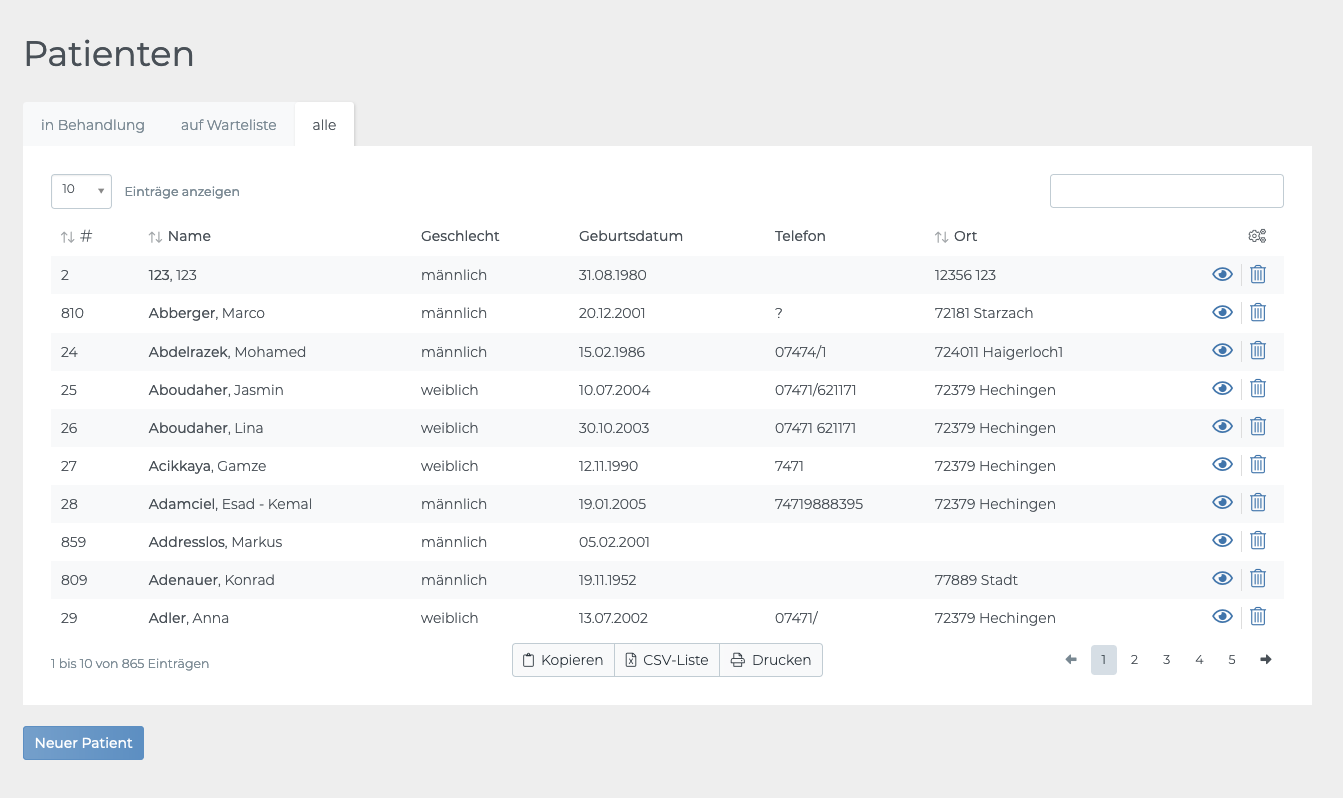Image resolution: width=1343 pixels, height=798 pixels.
Task: Open the 'auf Warteliste' tab
Action: [x=228, y=125]
